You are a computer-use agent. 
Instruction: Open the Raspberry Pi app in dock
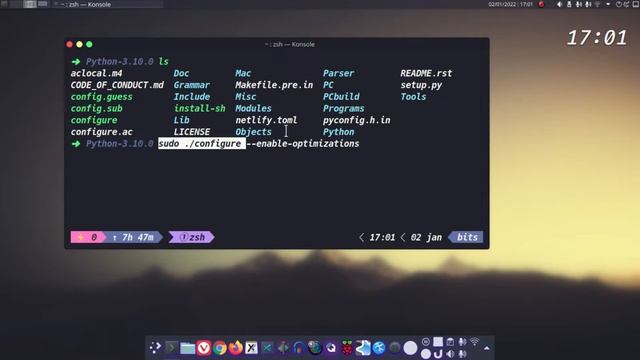pos(347,348)
